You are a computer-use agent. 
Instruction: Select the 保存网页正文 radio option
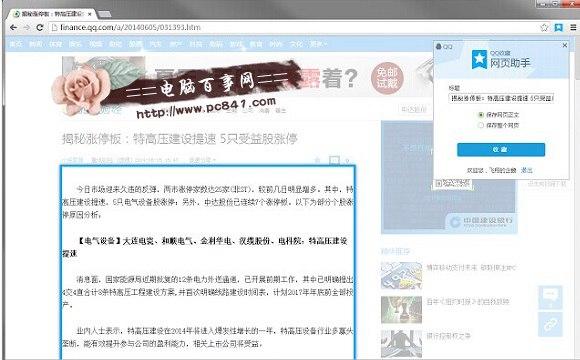481,115
